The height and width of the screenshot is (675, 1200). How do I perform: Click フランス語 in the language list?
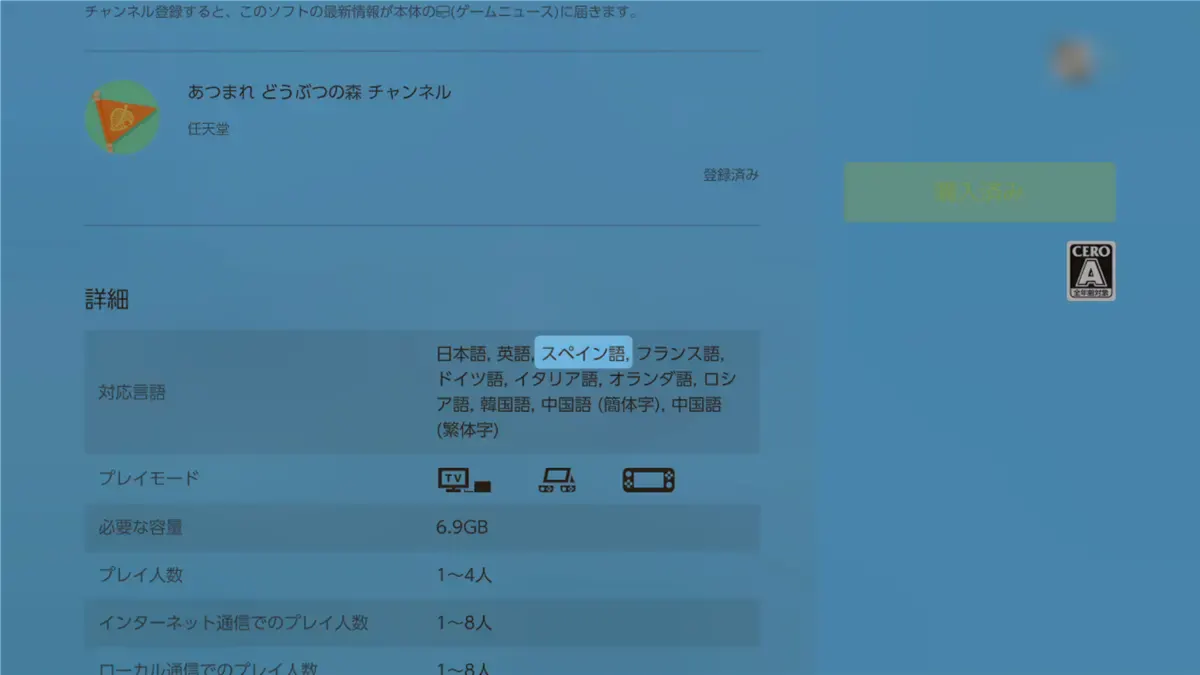click(x=679, y=353)
